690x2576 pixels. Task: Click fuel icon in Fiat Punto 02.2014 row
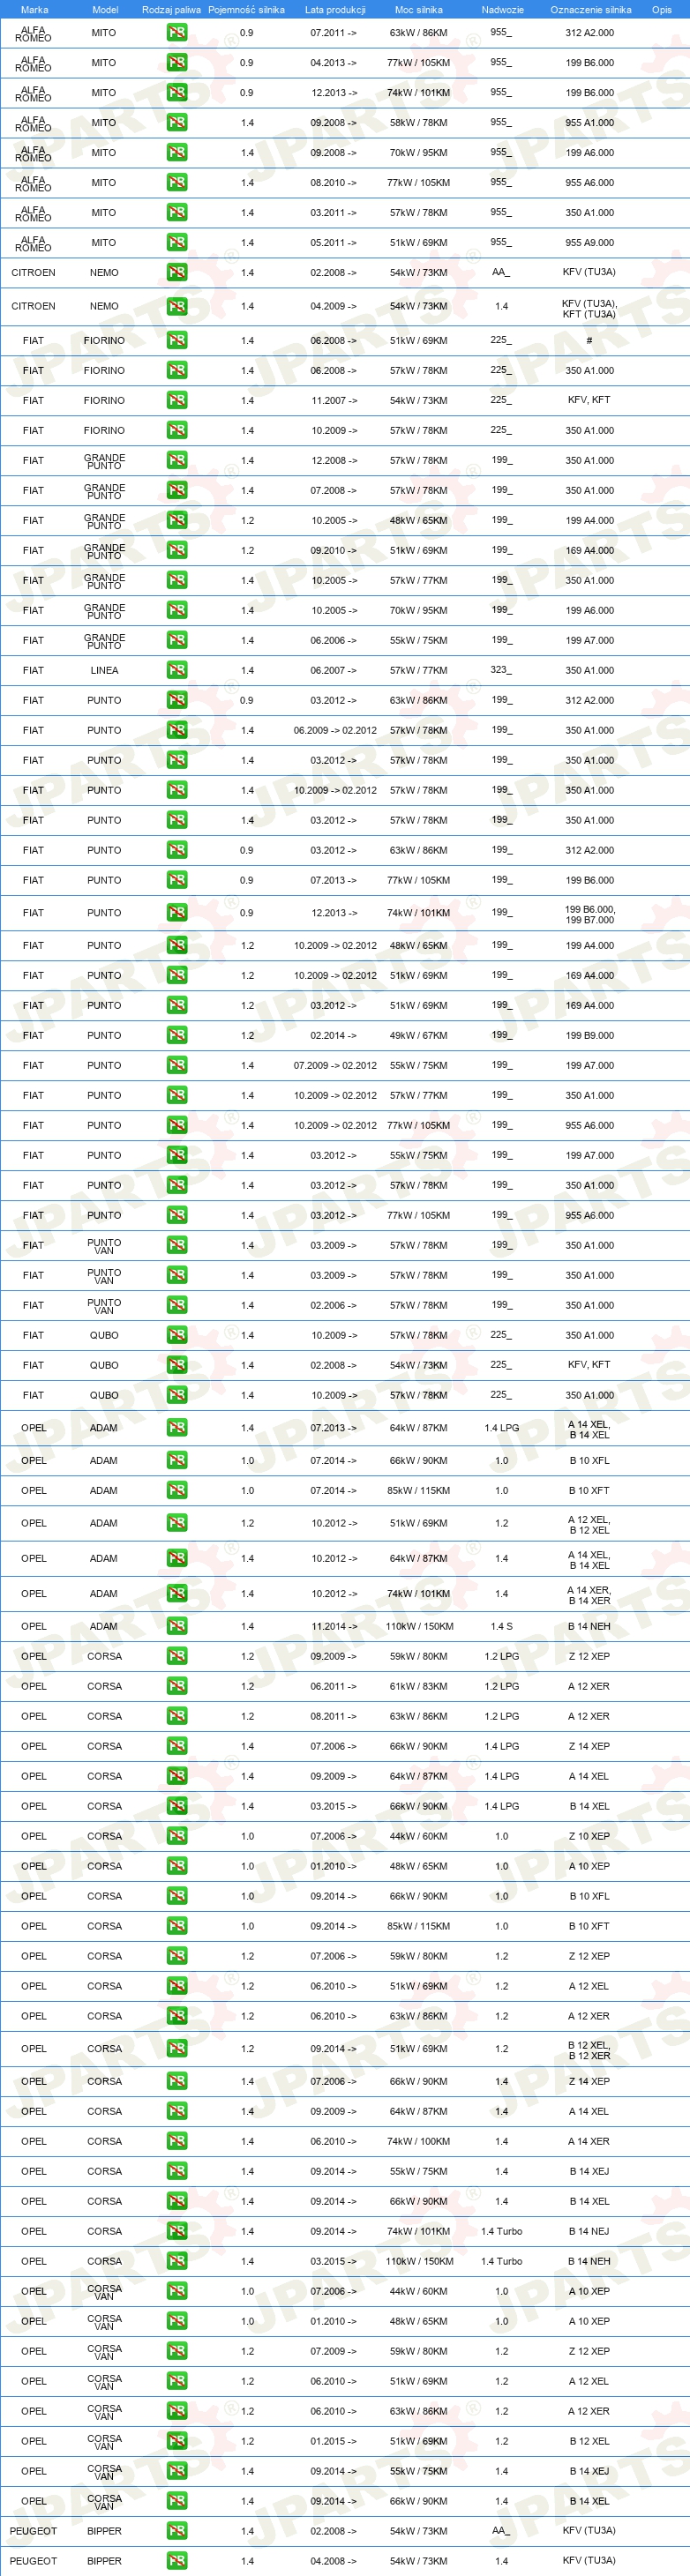(x=177, y=1035)
